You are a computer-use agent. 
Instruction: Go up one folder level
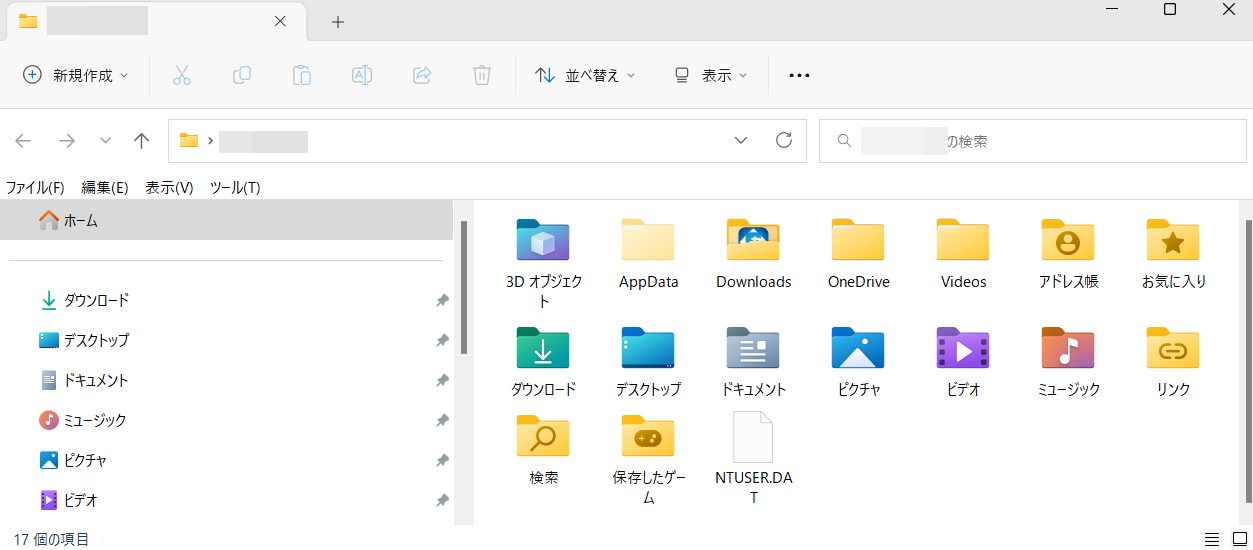[x=142, y=141]
